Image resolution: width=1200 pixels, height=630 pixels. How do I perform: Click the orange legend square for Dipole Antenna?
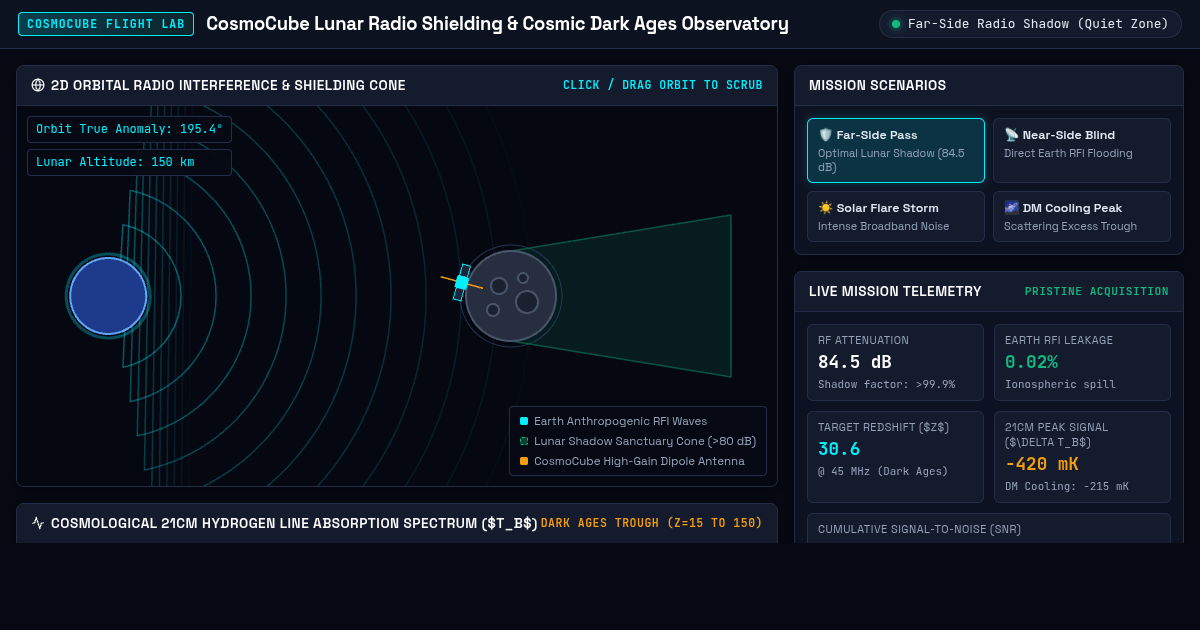[x=524, y=461]
